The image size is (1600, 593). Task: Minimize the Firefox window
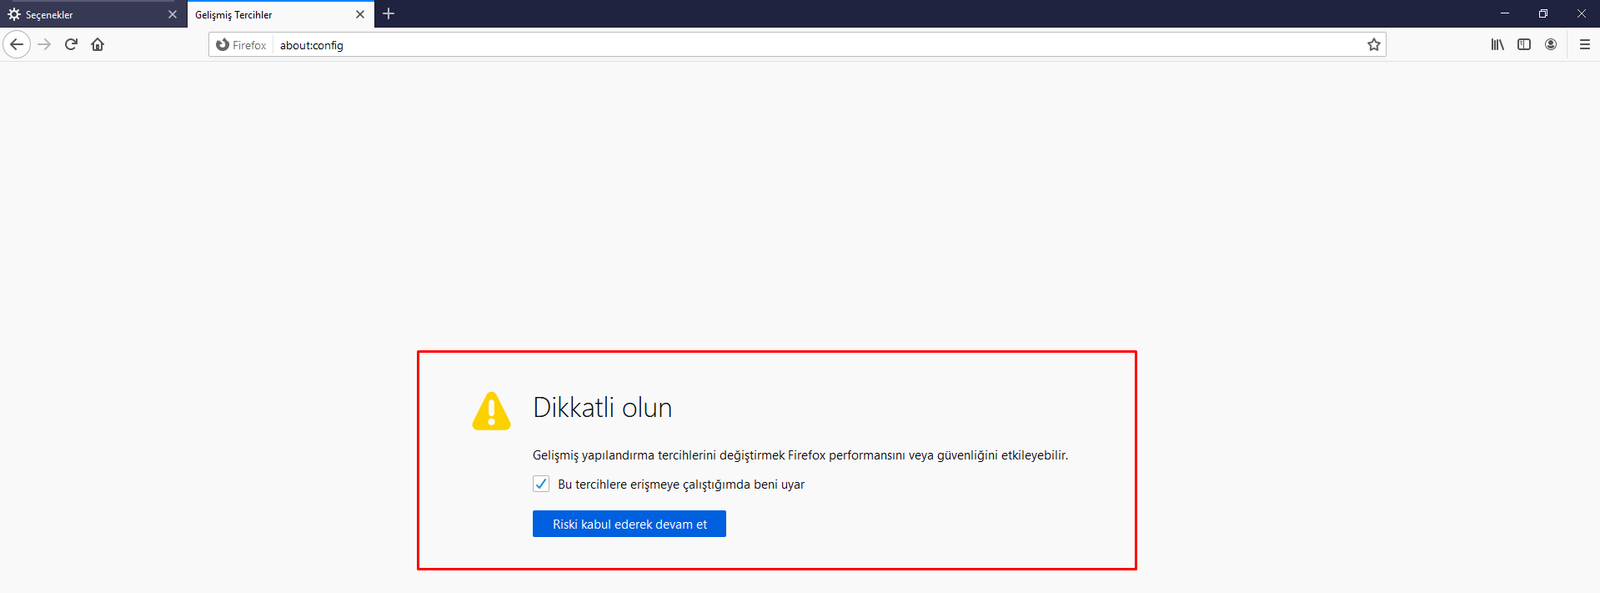(1504, 14)
